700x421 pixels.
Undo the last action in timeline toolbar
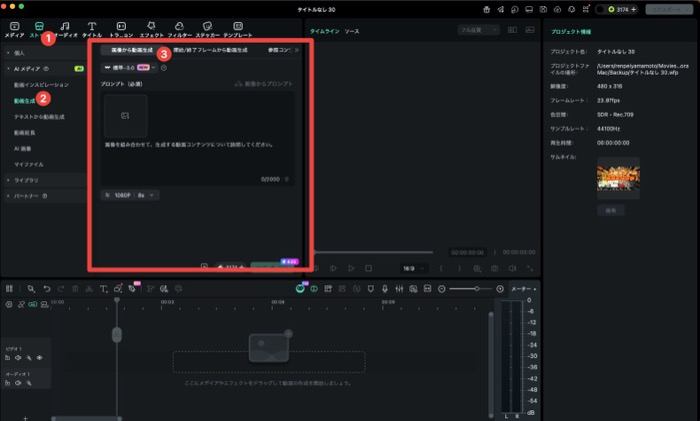(x=47, y=289)
